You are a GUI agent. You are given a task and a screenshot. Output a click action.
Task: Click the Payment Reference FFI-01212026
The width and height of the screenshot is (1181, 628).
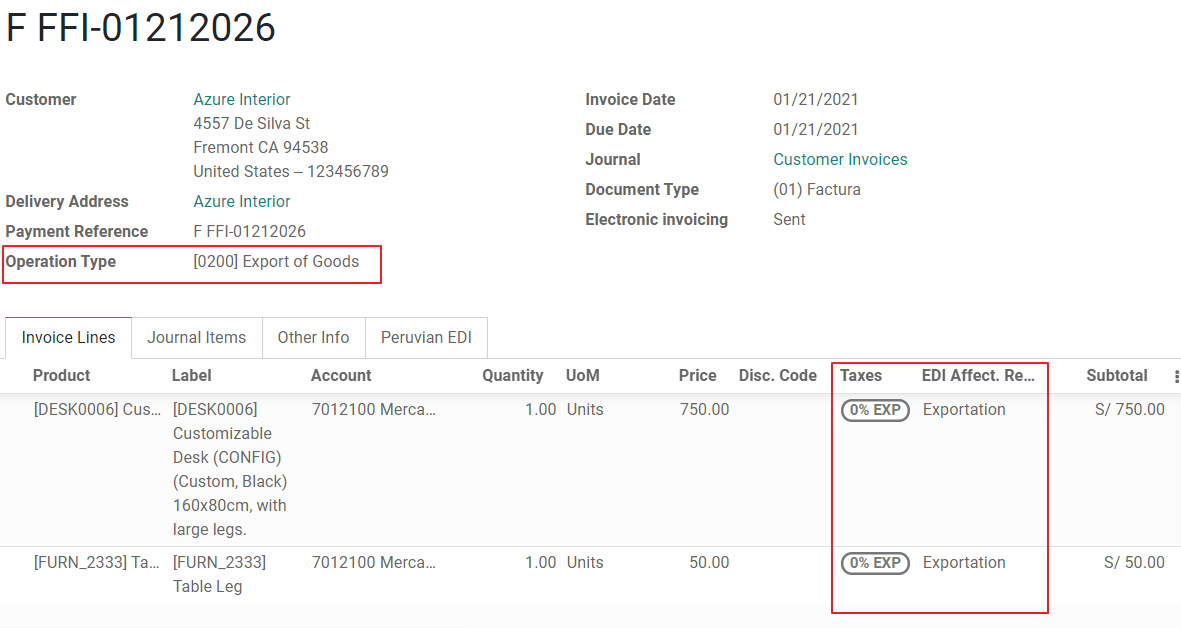pyautogui.click(x=251, y=231)
